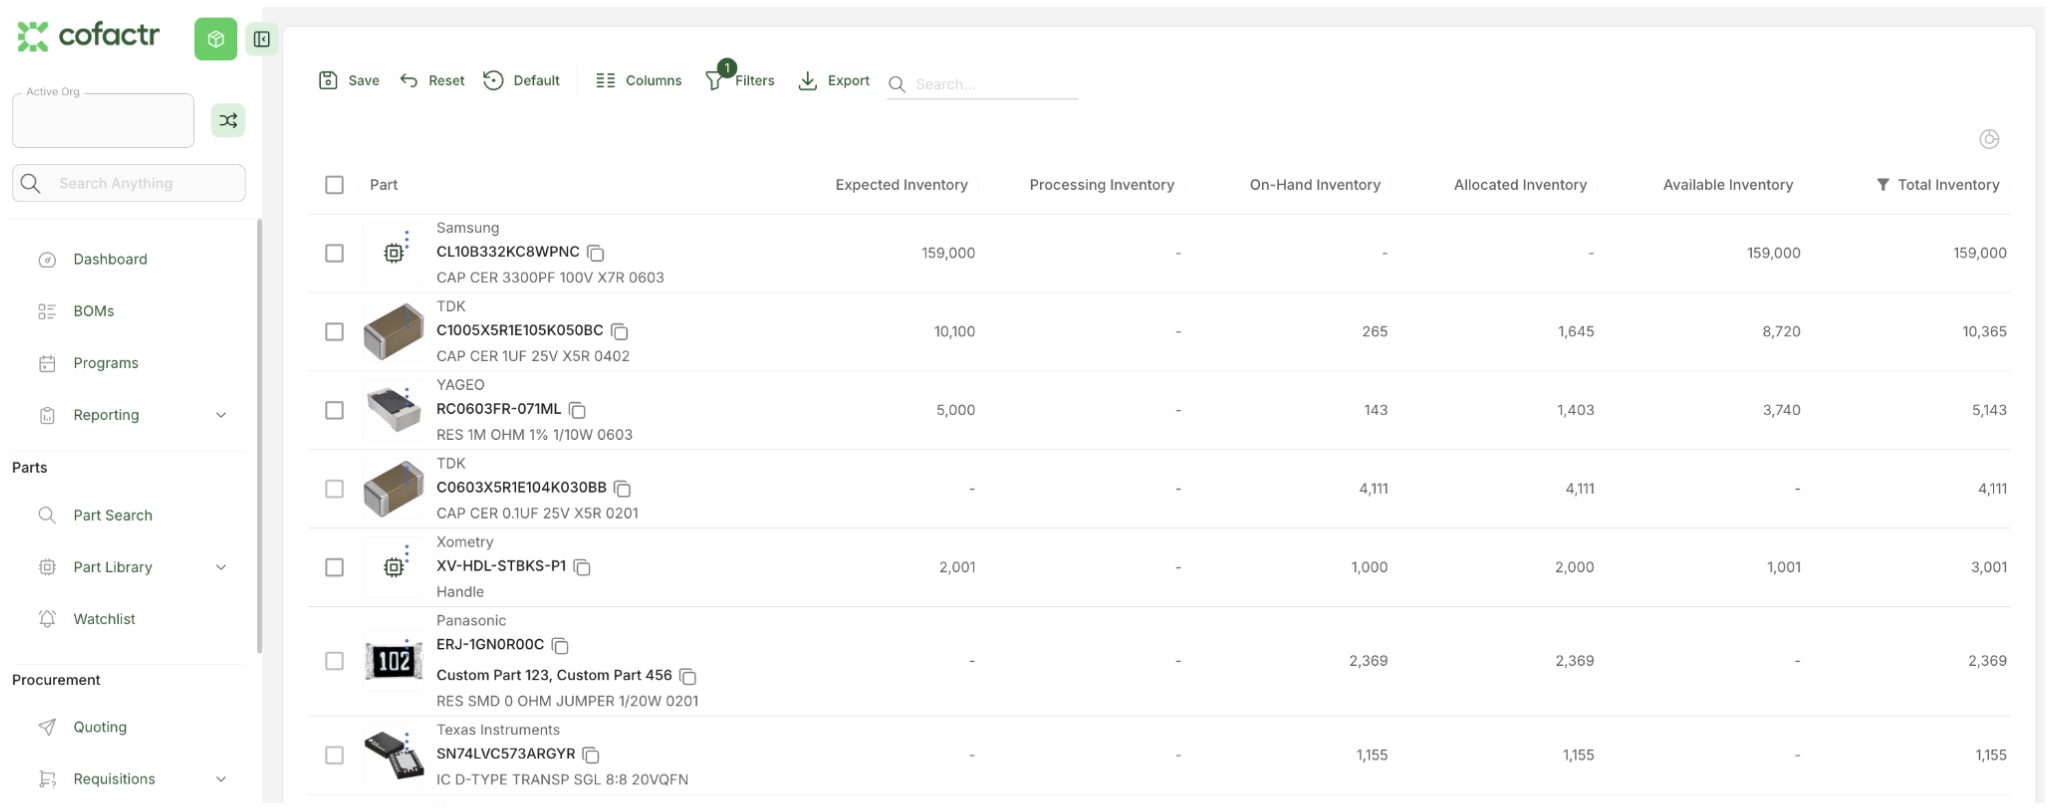2048x812 pixels.
Task: Open the Watchlist page
Action: pyautogui.click(x=104, y=619)
